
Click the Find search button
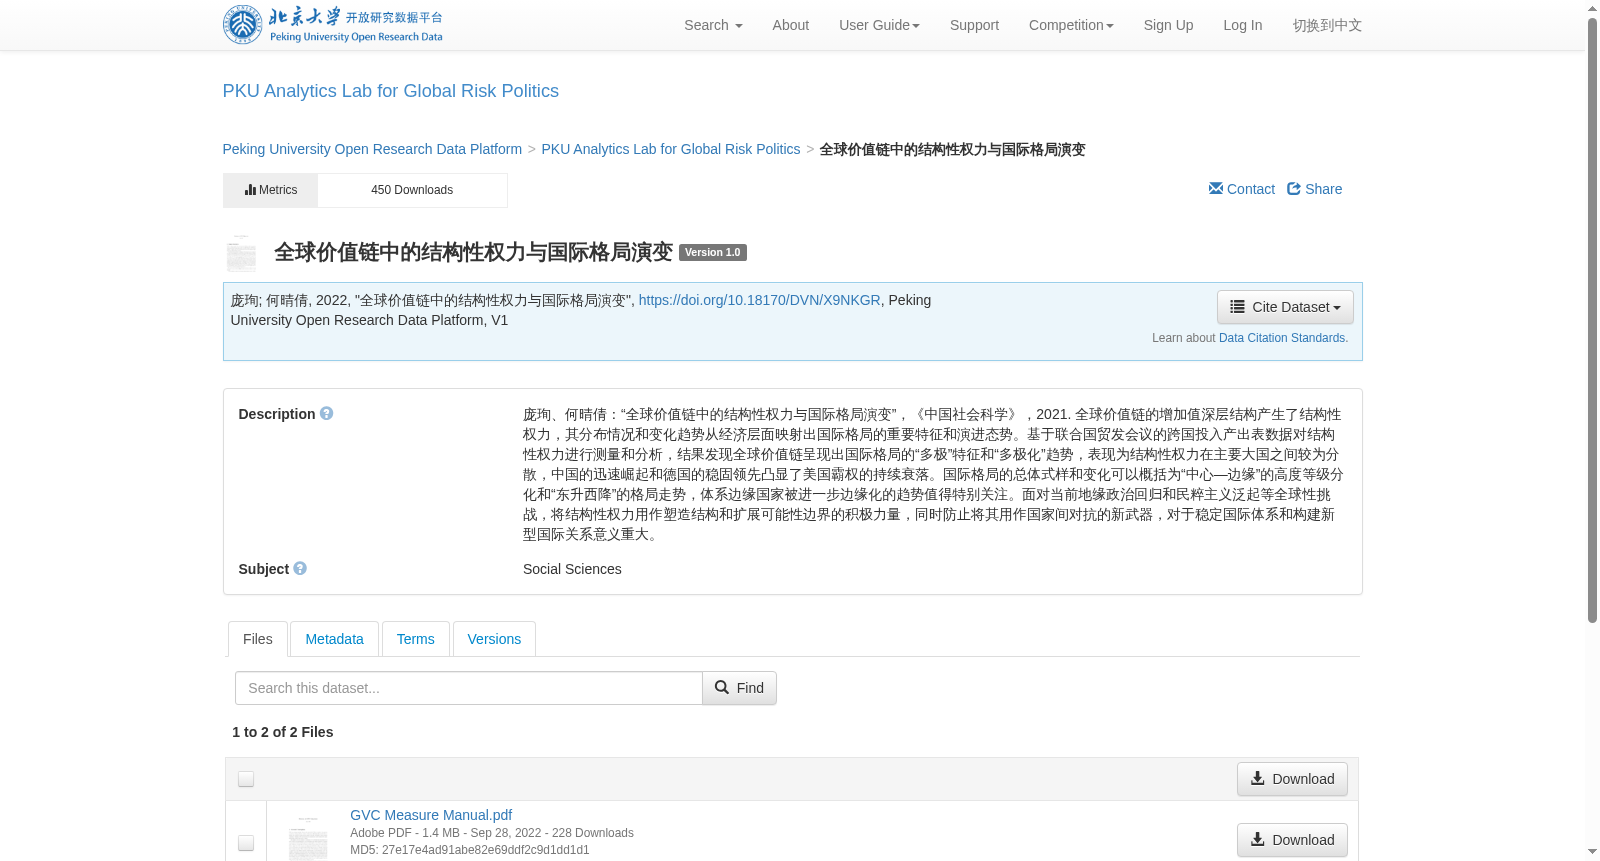[x=739, y=688]
